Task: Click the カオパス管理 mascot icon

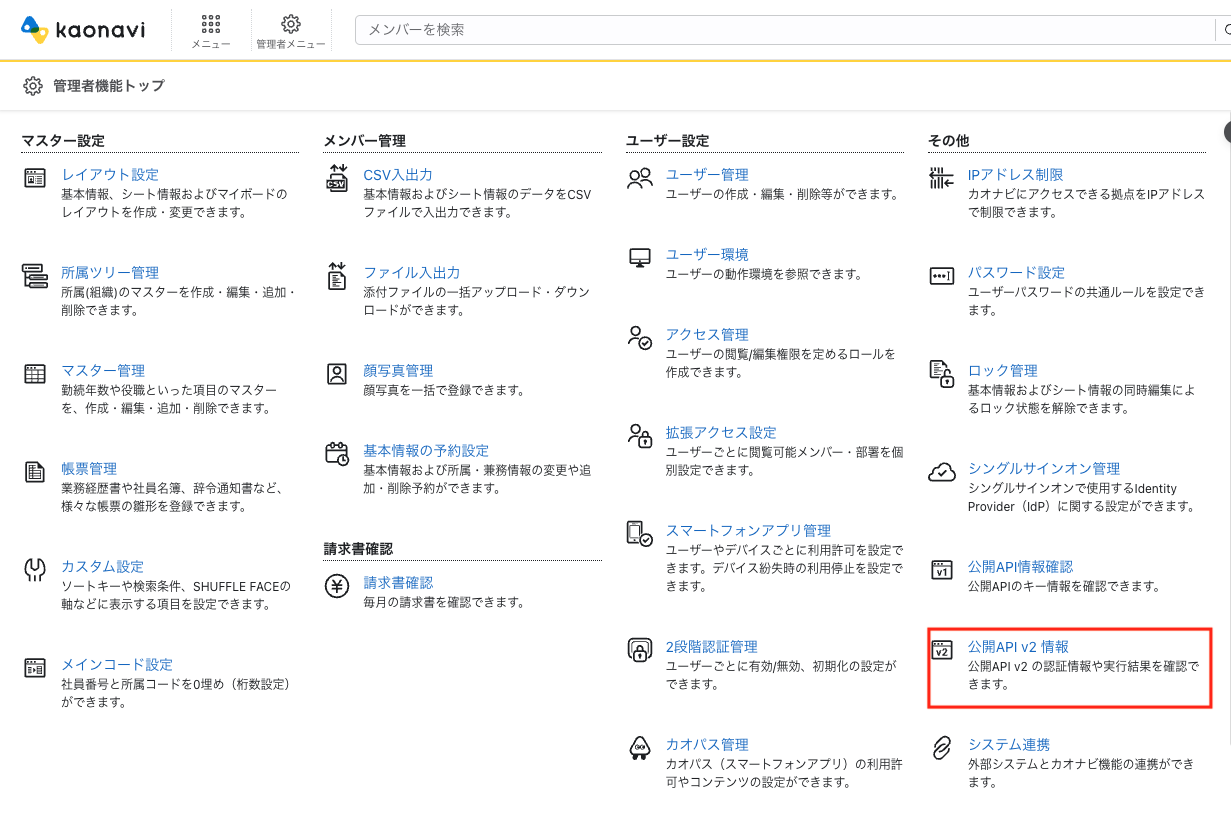Action: (x=639, y=748)
